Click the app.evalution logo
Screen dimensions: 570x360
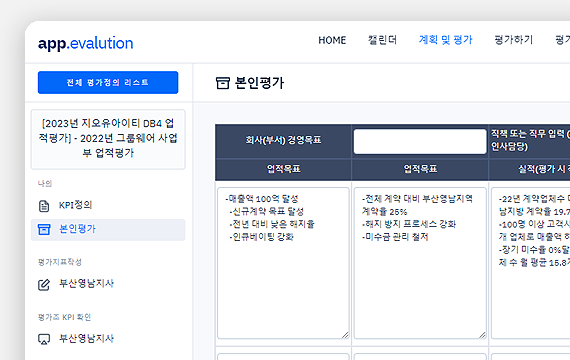coord(86,43)
